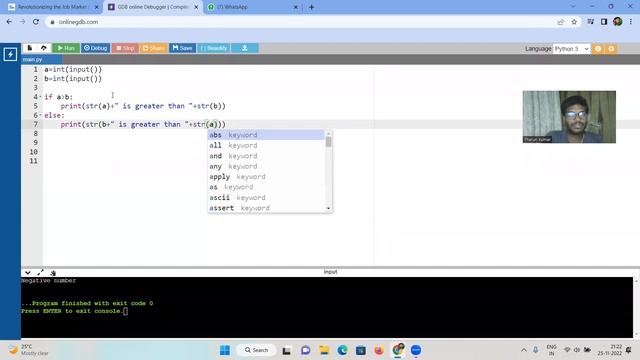Open a new browser tab
Screen dimensions: 640x360
pos(311,7)
